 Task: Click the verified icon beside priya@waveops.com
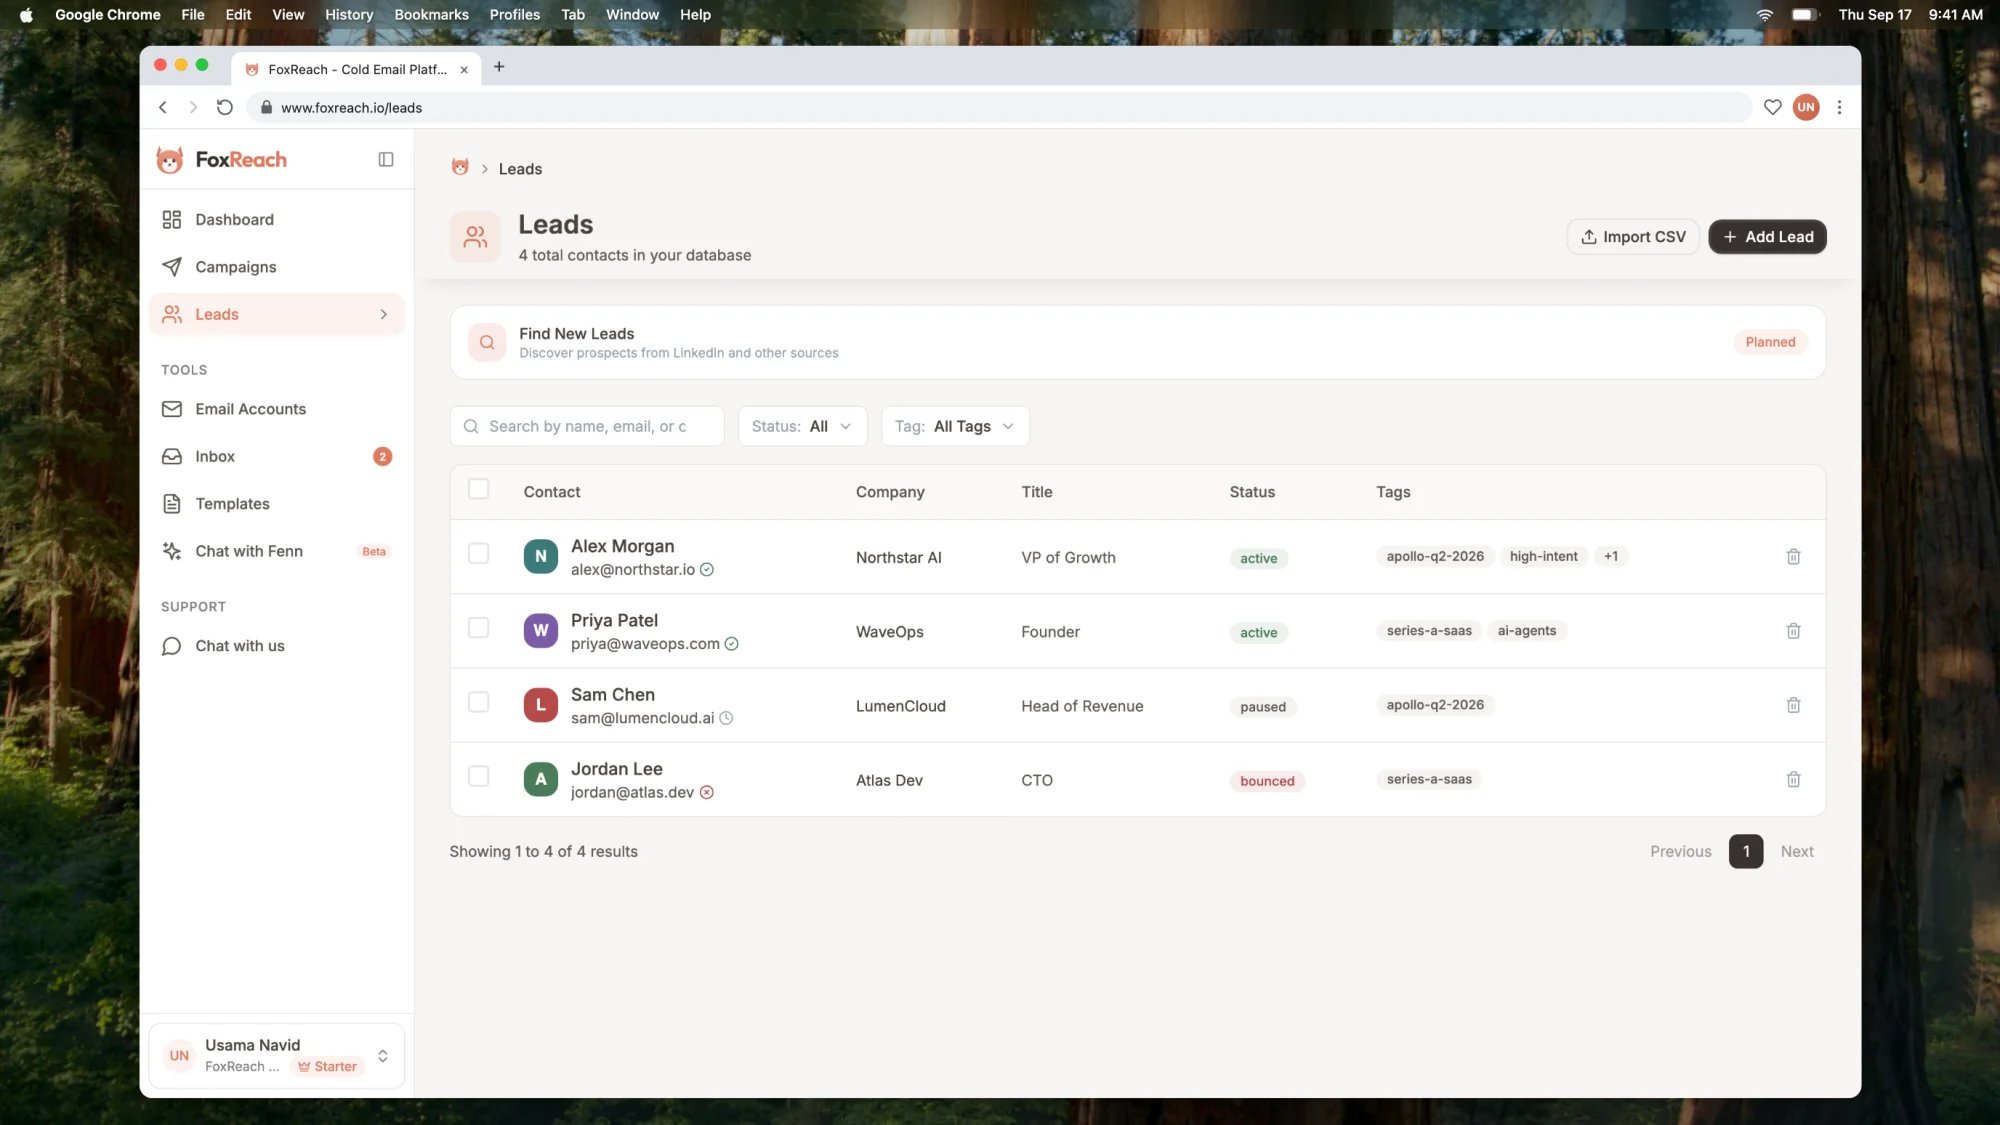(x=732, y=644)
